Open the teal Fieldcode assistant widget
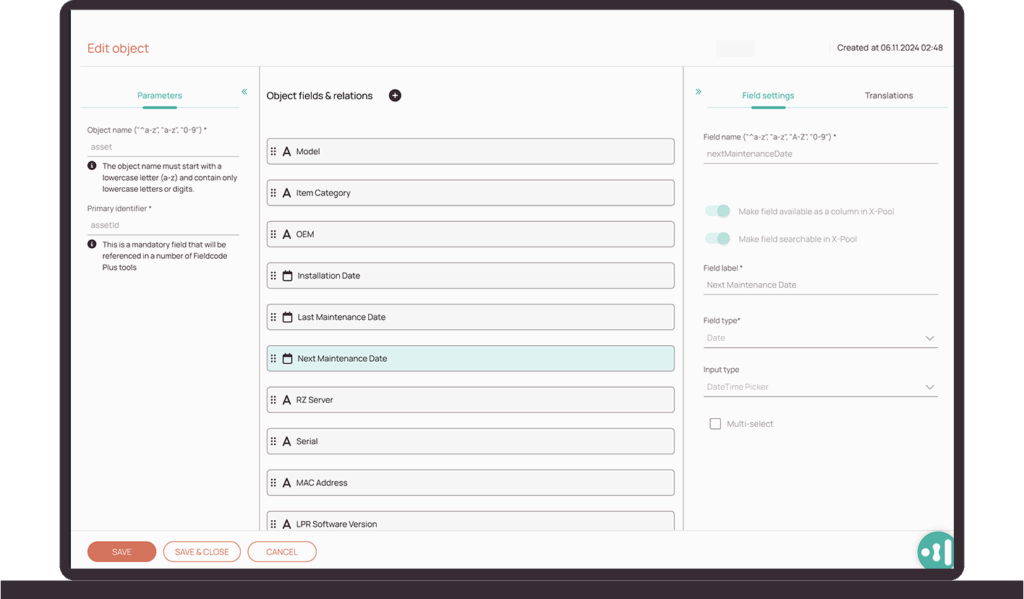This screenshot has width=1024, height=599. pyautogui.click(x=936, y=551)
